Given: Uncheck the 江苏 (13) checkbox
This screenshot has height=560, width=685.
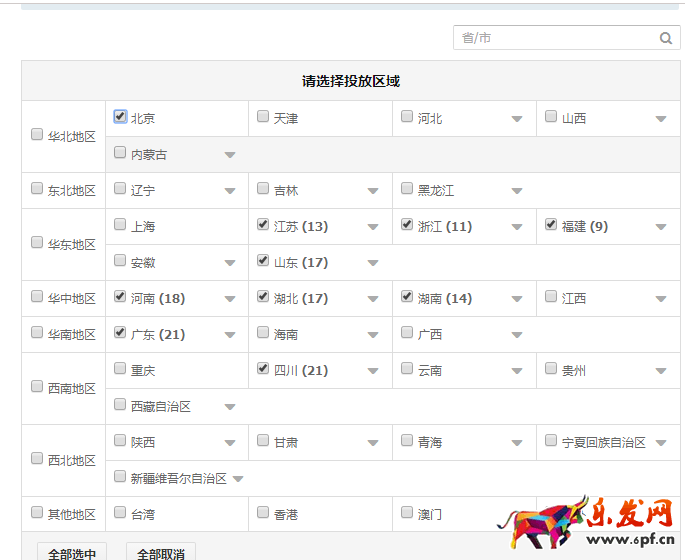Looking at the screenshot, I should point(264,224).
